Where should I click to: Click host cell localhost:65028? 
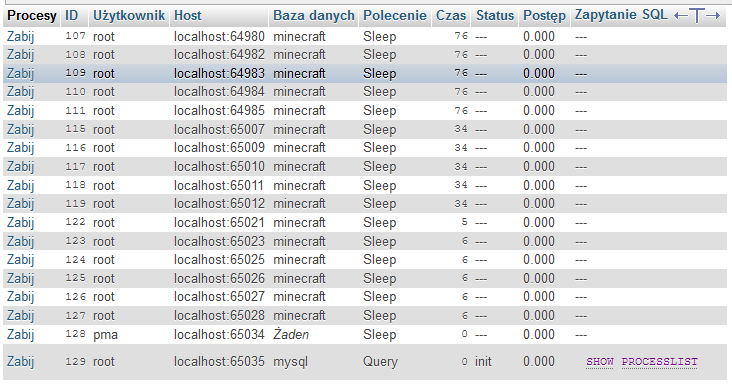point(219,315)
